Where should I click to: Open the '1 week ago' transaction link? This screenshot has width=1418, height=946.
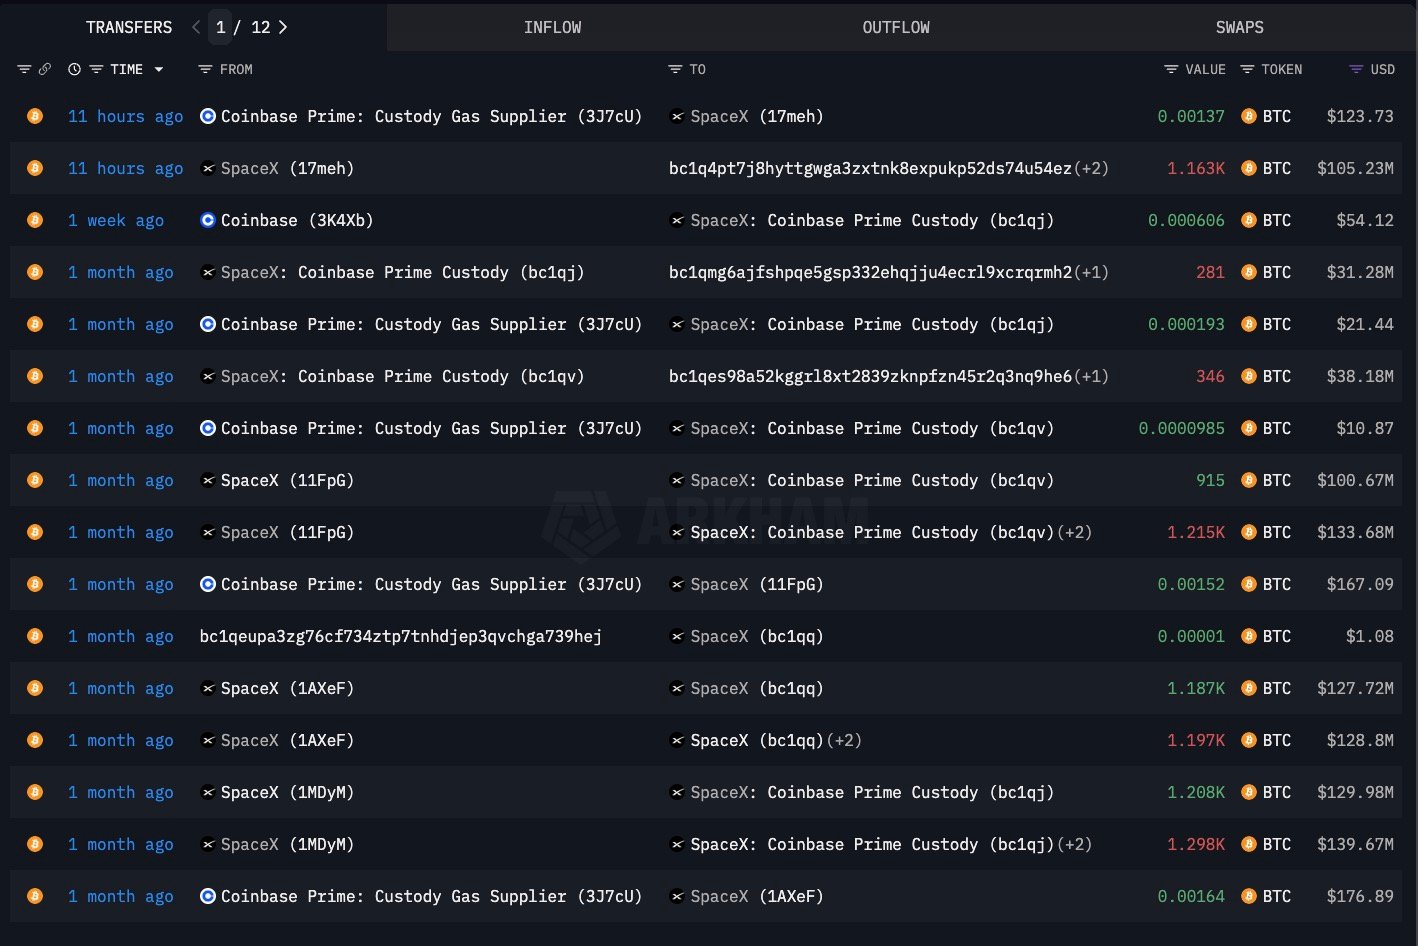coord(115,220)
